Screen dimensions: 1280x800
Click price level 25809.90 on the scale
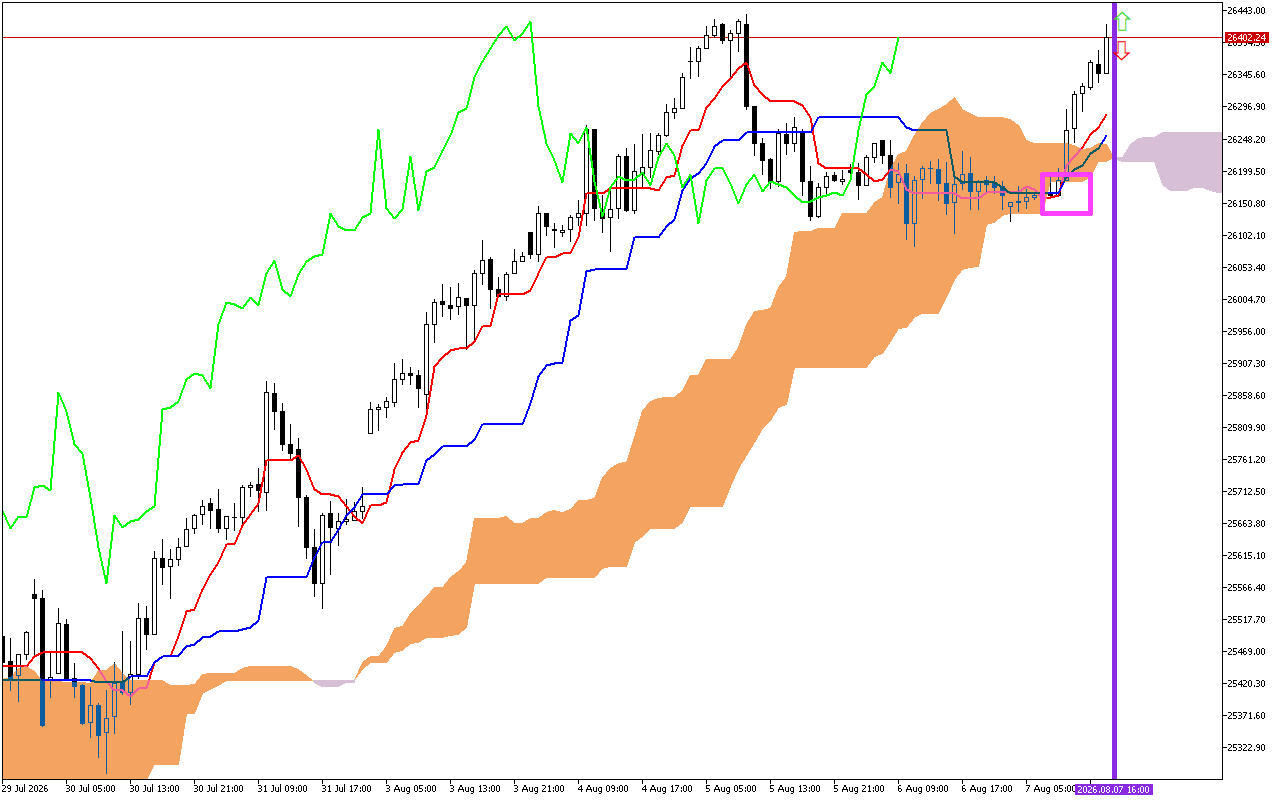coord(1246,427)
